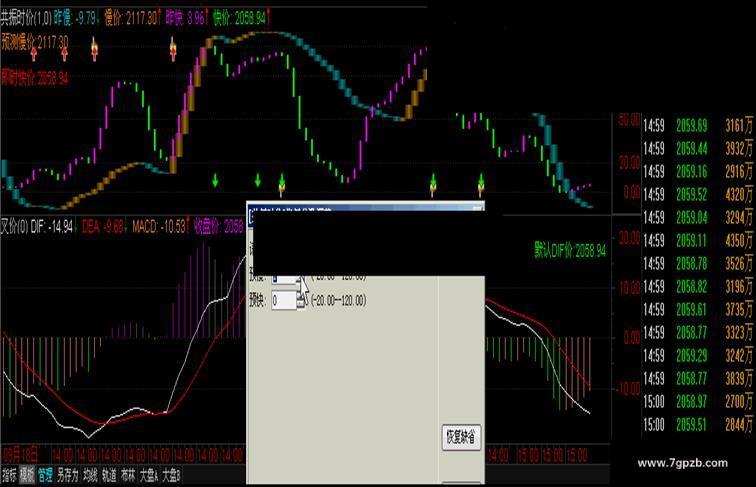This screenshot has width=756, height=487.
Task: Click the 恢复缺省 button in the dialog
Action: (x=461, y=437)
